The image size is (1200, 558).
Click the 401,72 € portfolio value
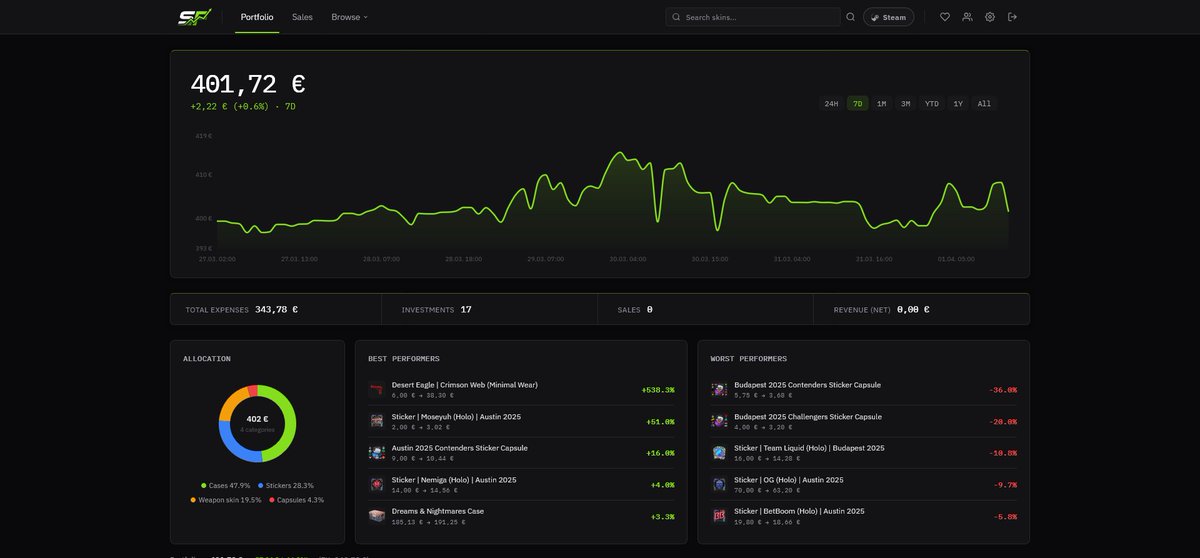[248, 84]
